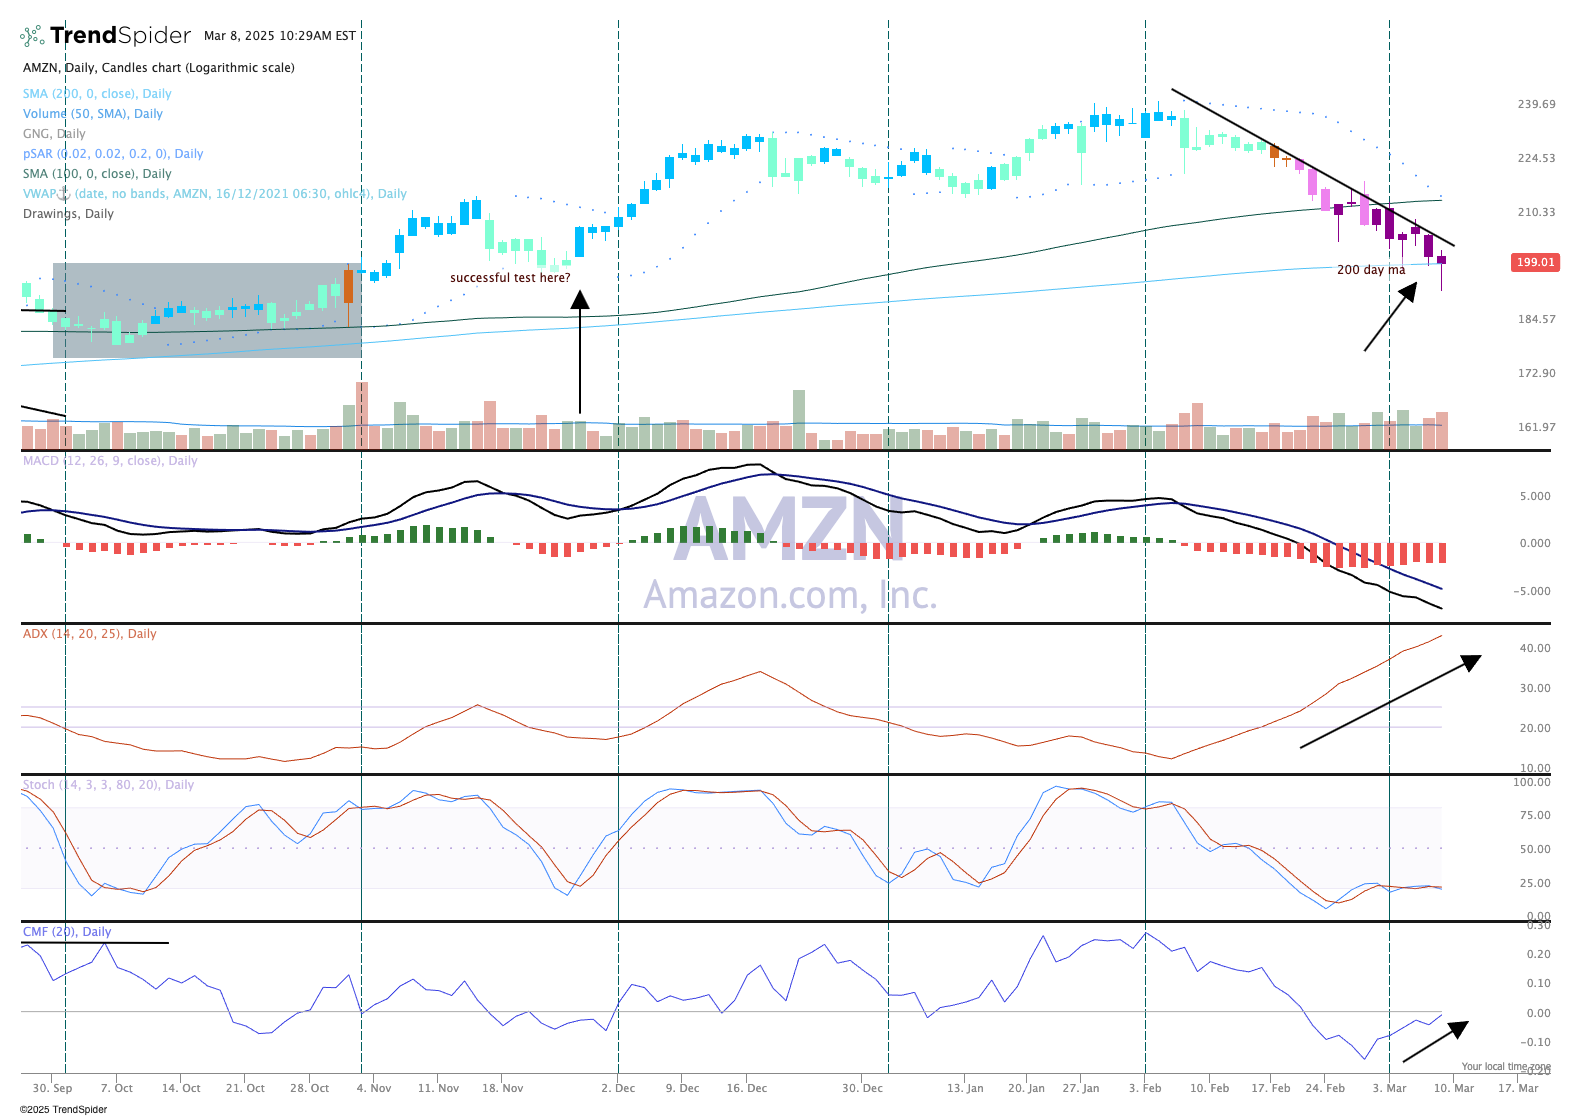Click the arrow pointing at 200 day ma
The width and height of the screenshot is (1581, 1119).
pos(1391,317)
